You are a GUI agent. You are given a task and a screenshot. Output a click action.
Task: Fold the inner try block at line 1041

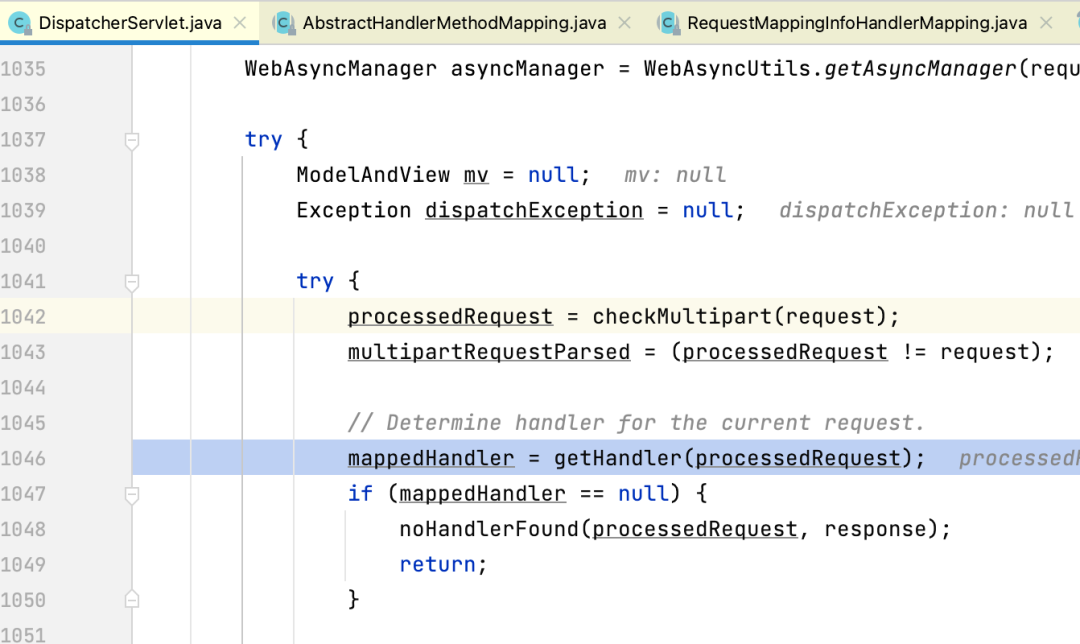click(x=131, y=283)
